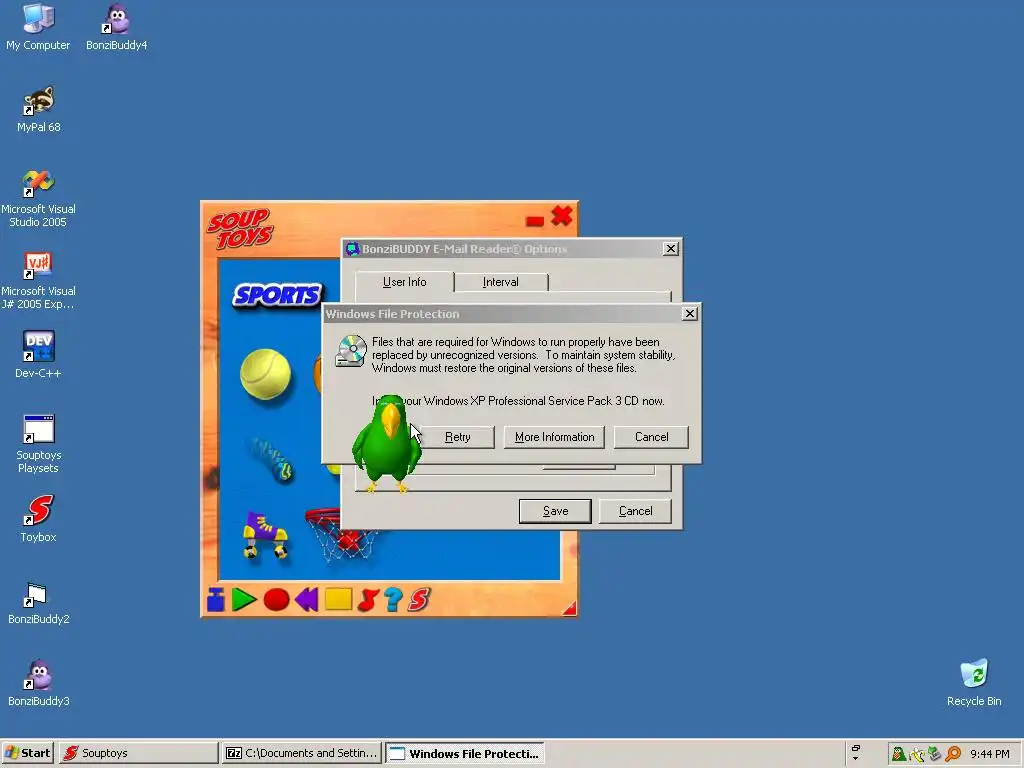Click the blue weight icon in Souptoys toolbar
This screenshot has height=768, width=1024.
click(216, 600)
